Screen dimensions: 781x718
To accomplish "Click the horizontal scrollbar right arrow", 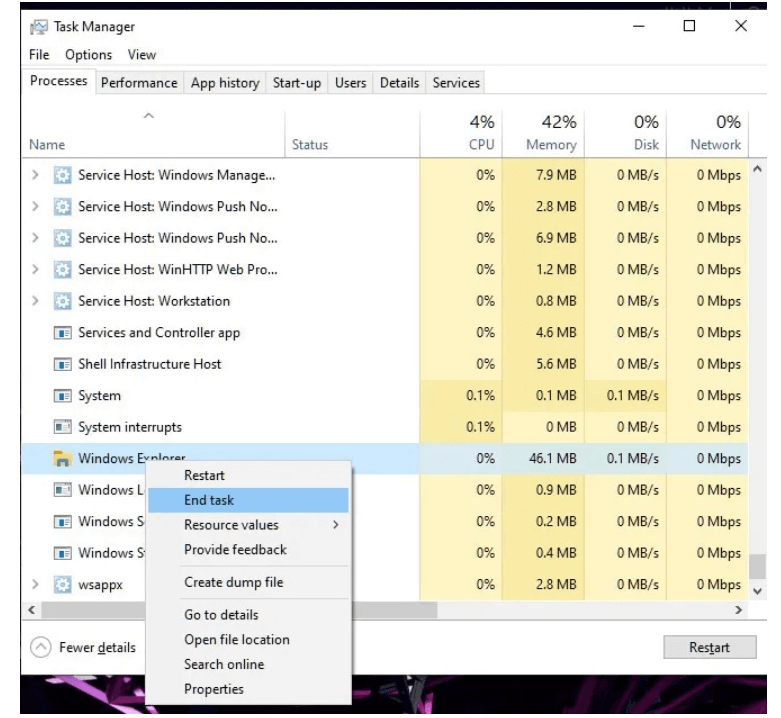I will 739,609.
